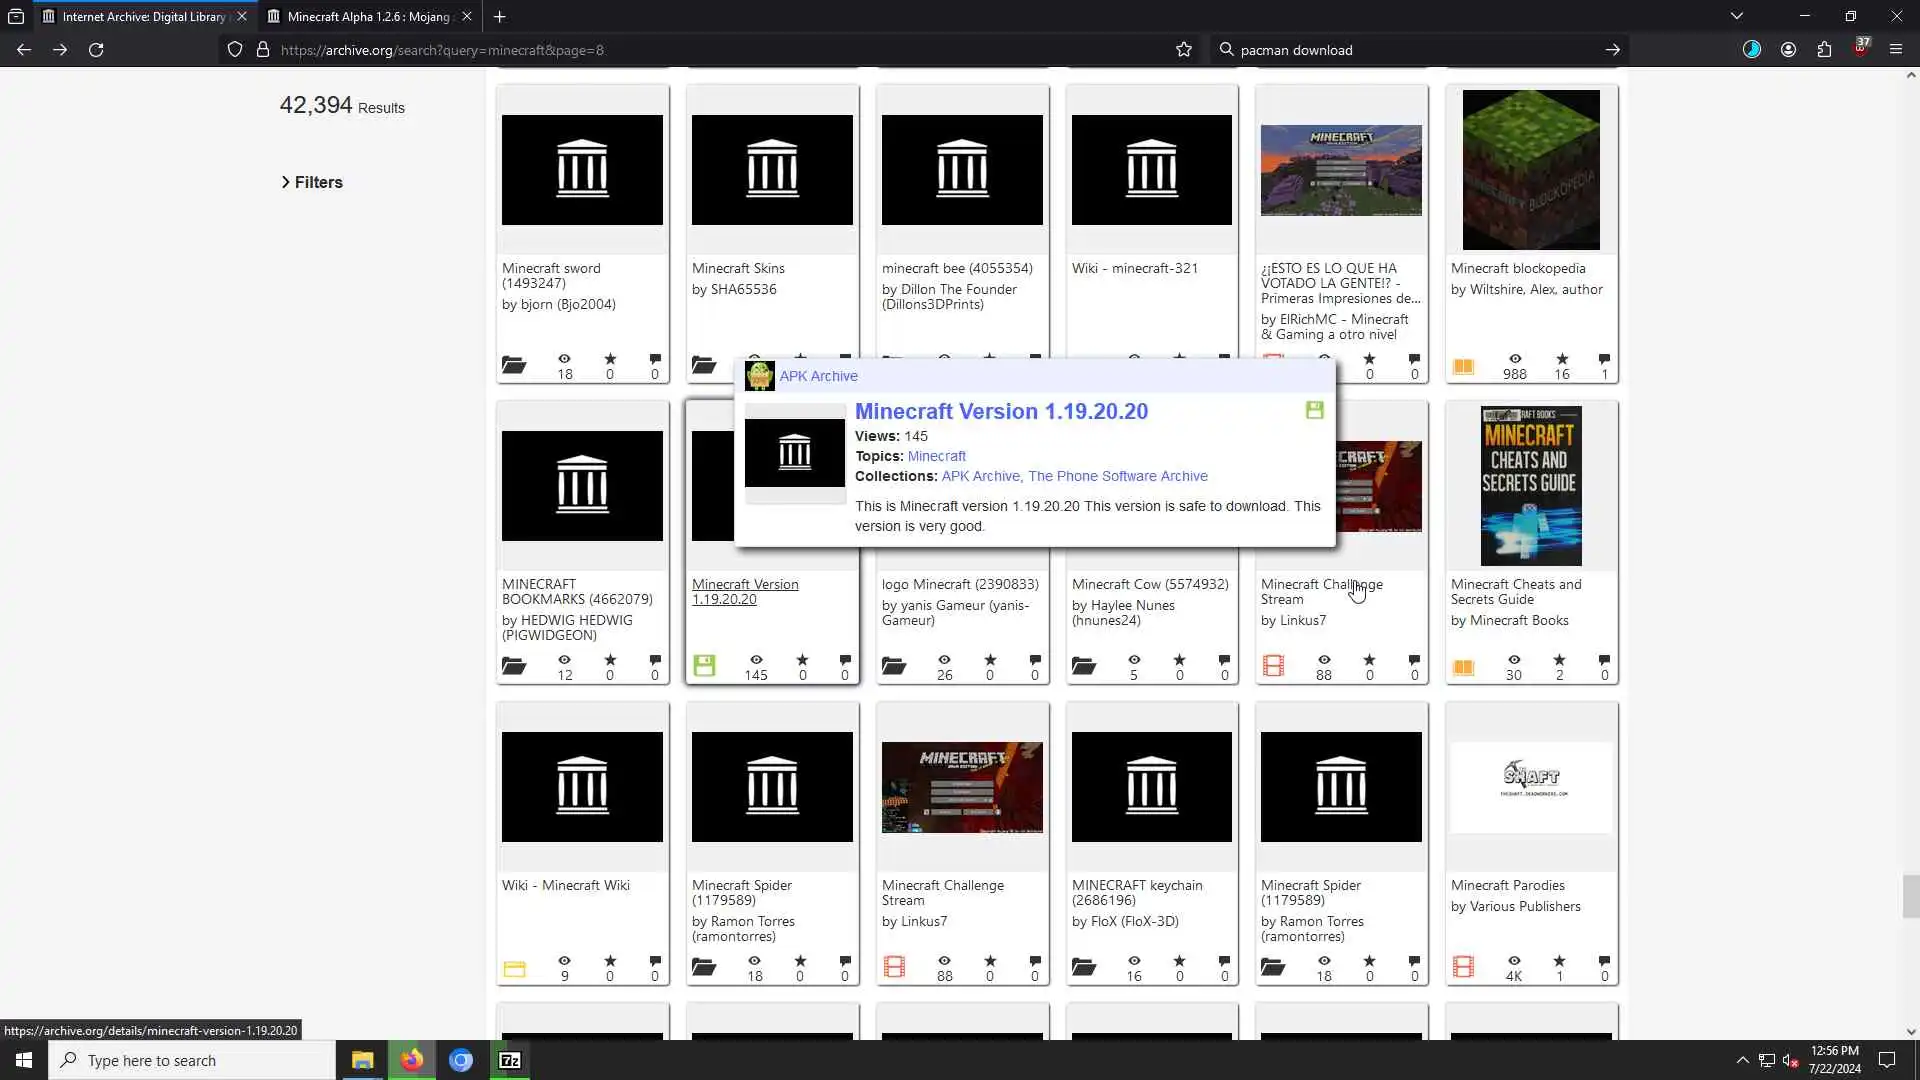This screenshot has height=1080, width=1920.
Task: Open the Firefox extensions puzzle icon
Action: [1824, 50]
